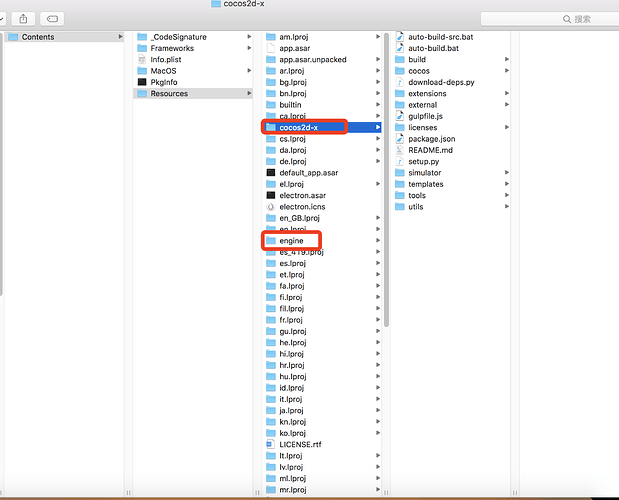Expand the builtin folder arrow
Viewport: 619px width, 500px height.
tap(378, 105)
